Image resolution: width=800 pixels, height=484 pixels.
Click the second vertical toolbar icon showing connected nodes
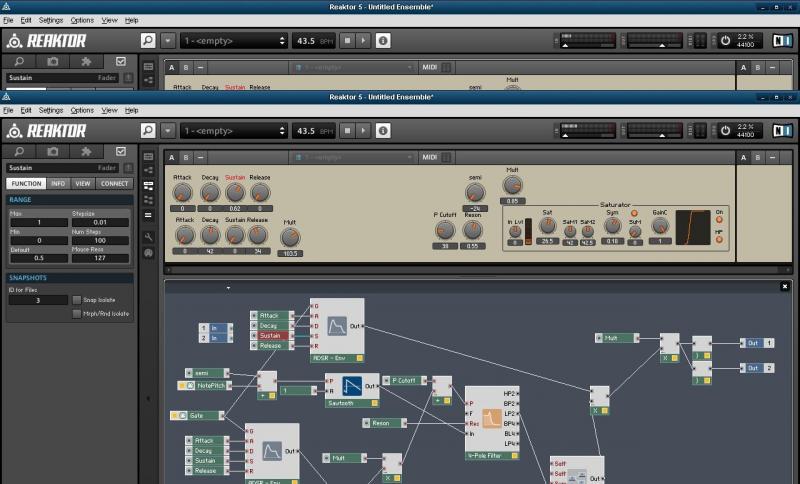point(148,170)
